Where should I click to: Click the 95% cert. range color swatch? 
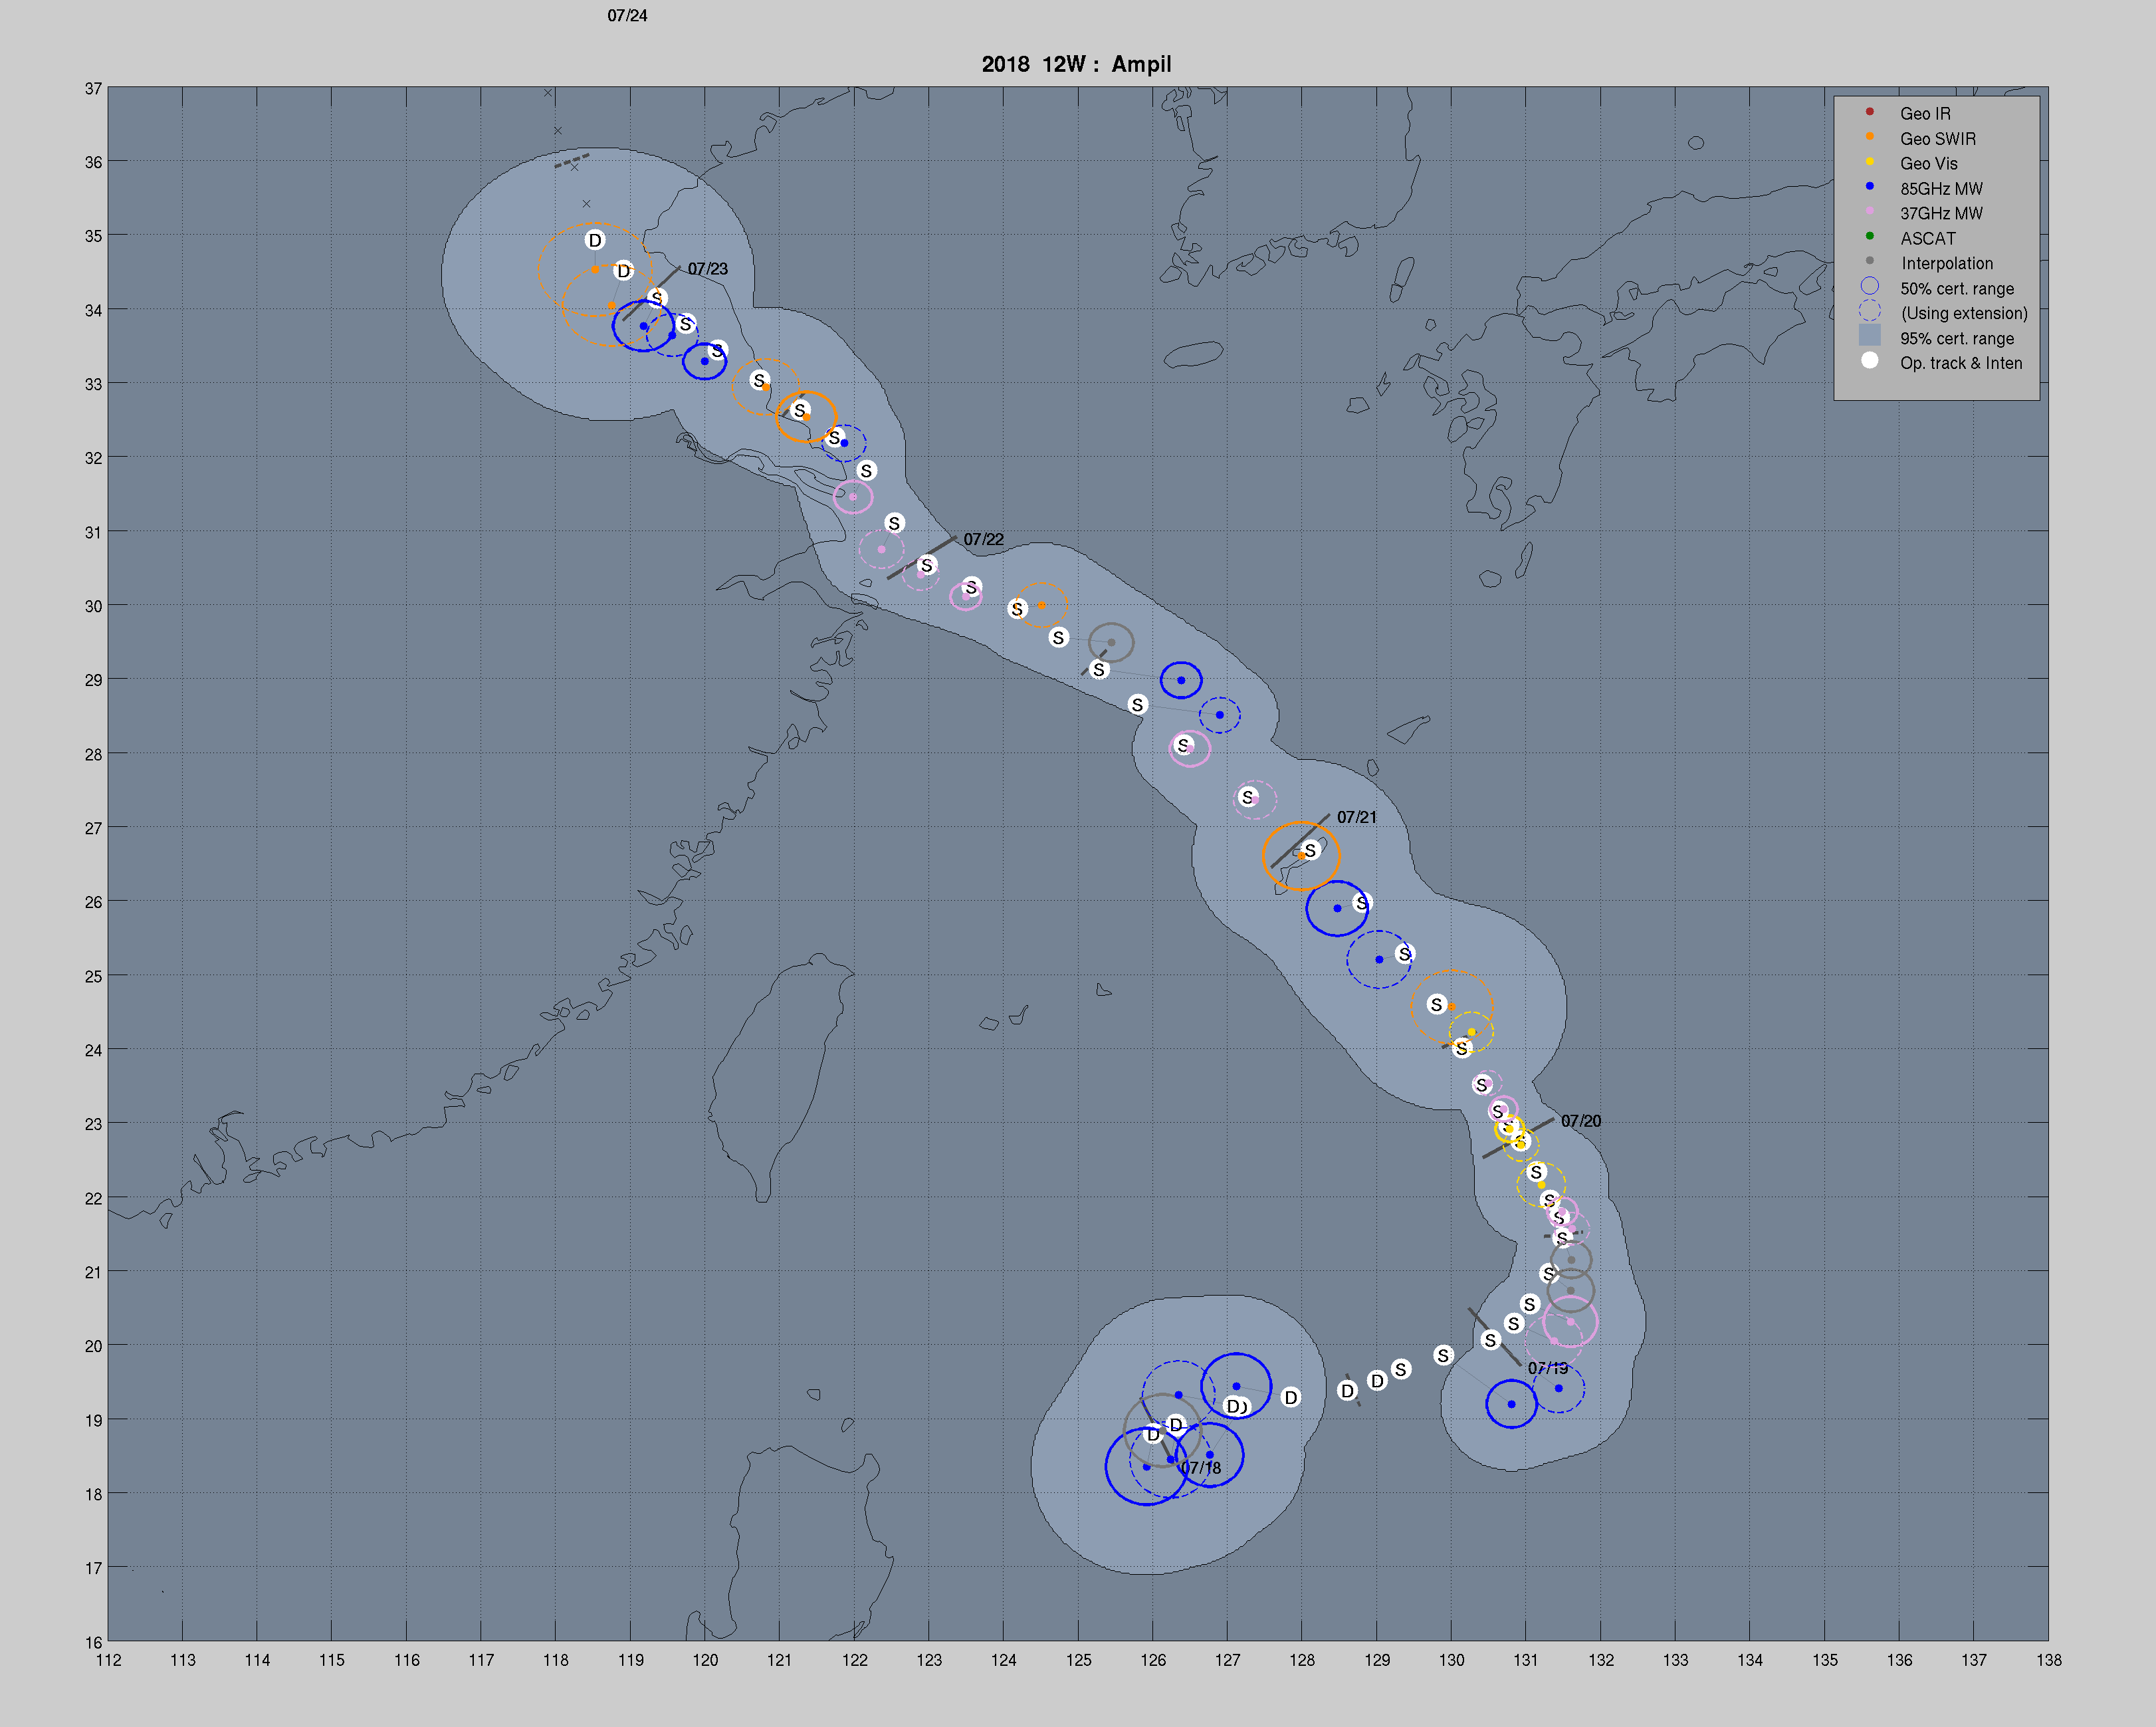1869,336
